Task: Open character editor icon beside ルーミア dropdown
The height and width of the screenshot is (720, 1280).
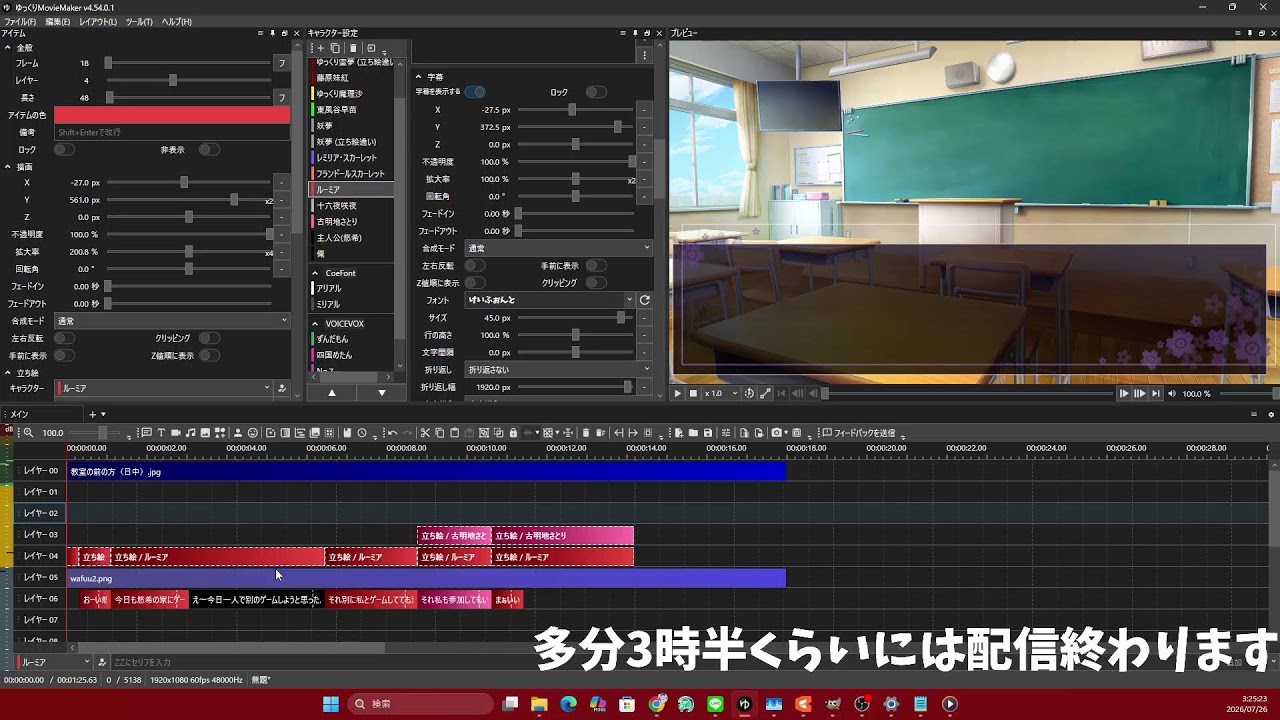Action: coord(282,388)
